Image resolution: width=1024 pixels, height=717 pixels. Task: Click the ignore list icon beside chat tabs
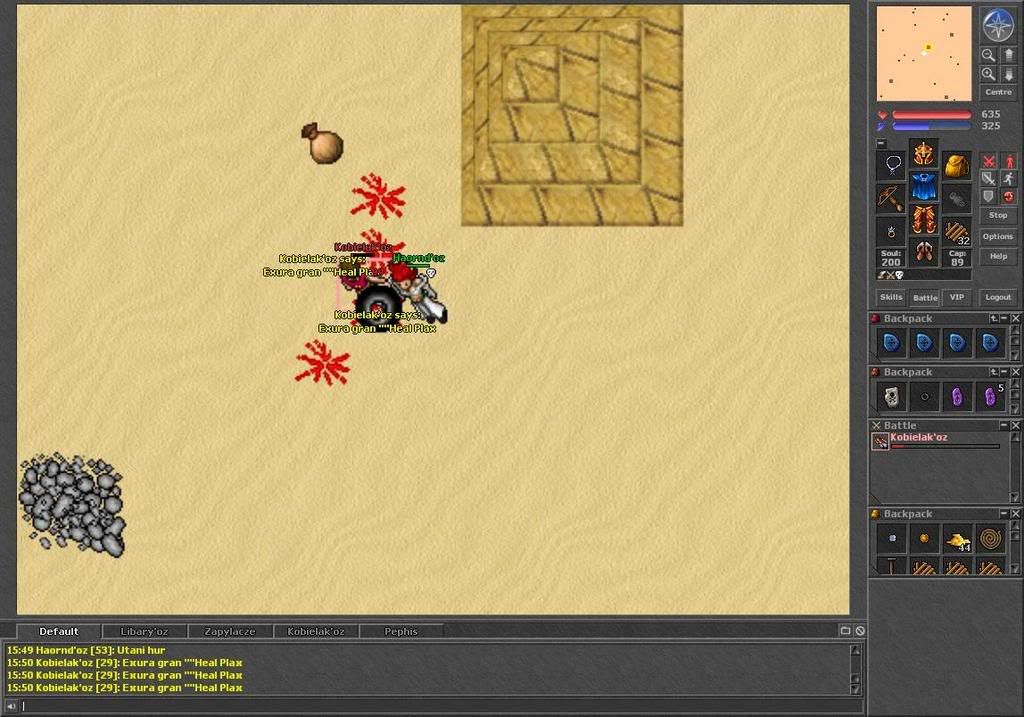point(860,631)
